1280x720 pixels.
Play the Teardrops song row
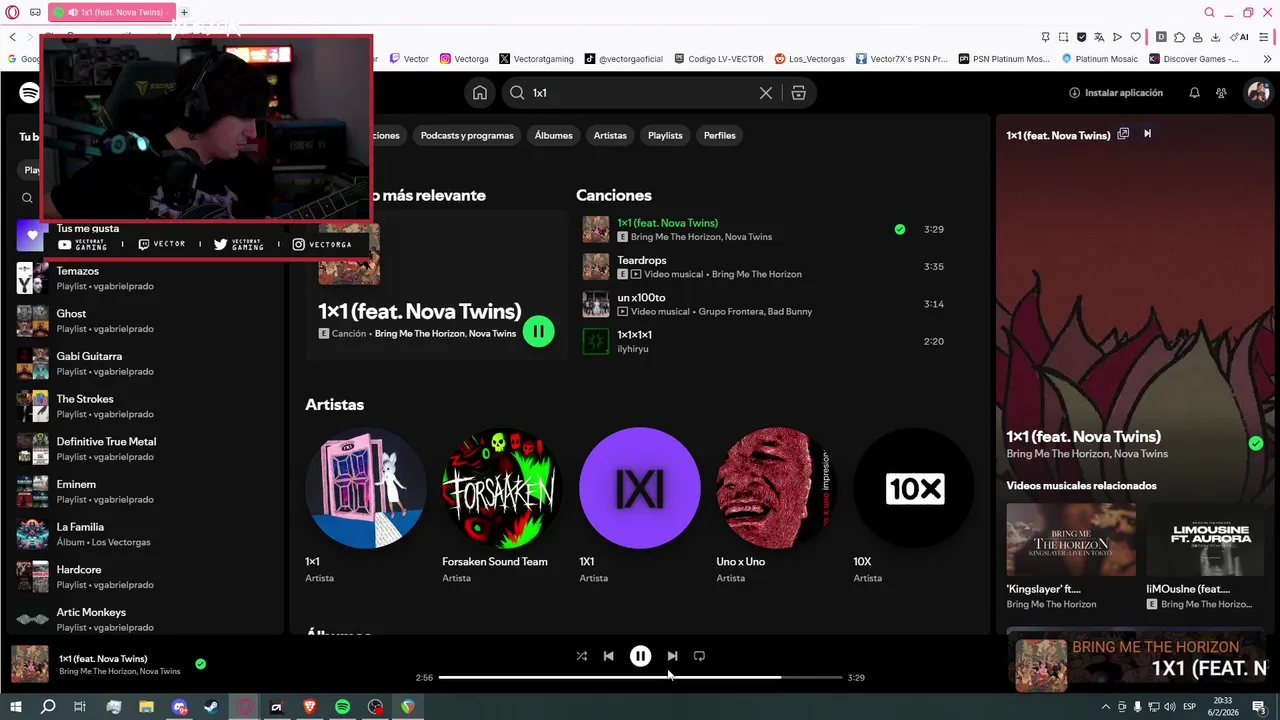pos(765,267)
